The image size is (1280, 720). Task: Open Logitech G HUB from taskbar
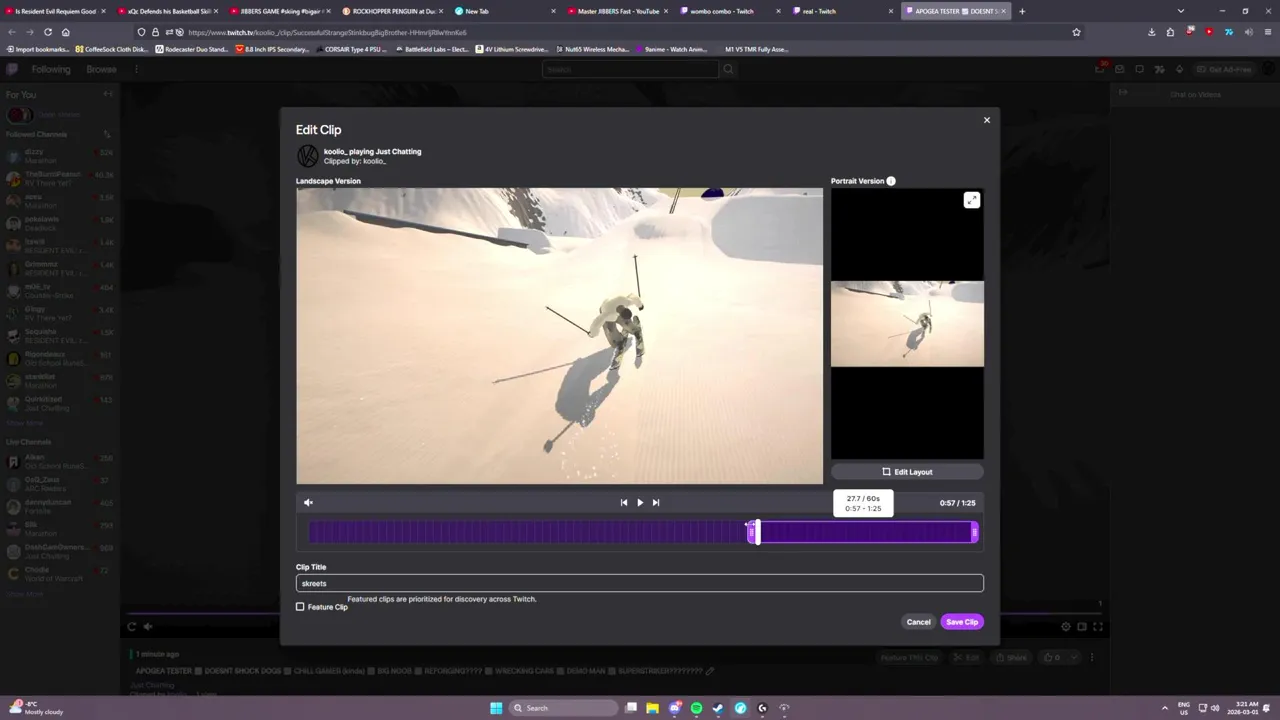[762, 708]
